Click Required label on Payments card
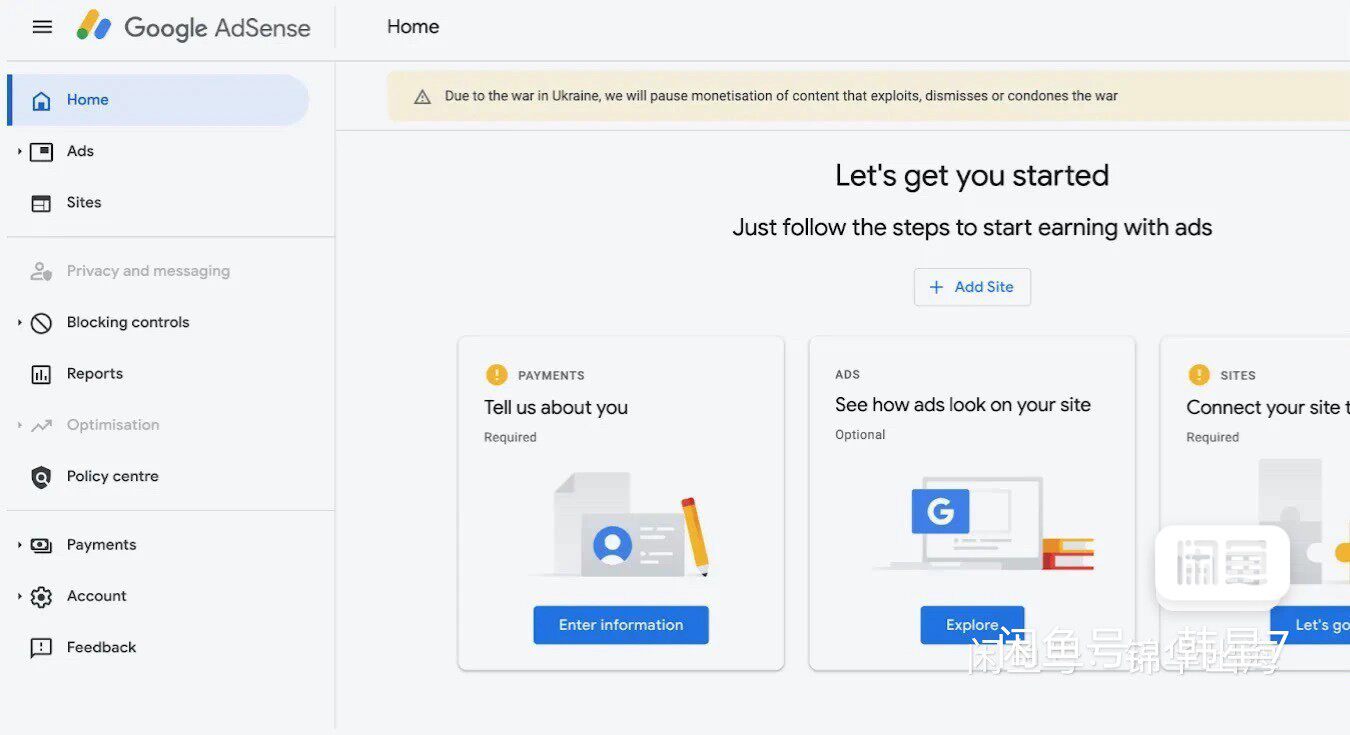 510,438
